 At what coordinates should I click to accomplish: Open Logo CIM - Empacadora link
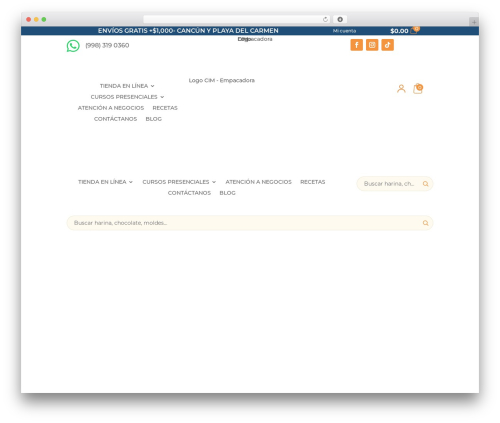(x=222, y=80)
